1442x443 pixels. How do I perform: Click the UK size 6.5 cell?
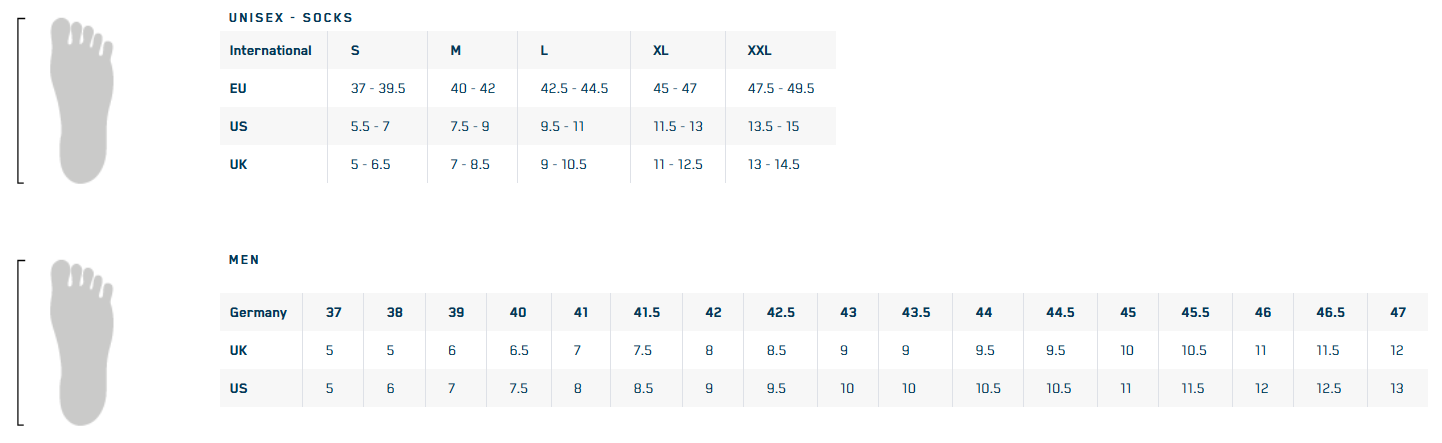pos(518,350)
